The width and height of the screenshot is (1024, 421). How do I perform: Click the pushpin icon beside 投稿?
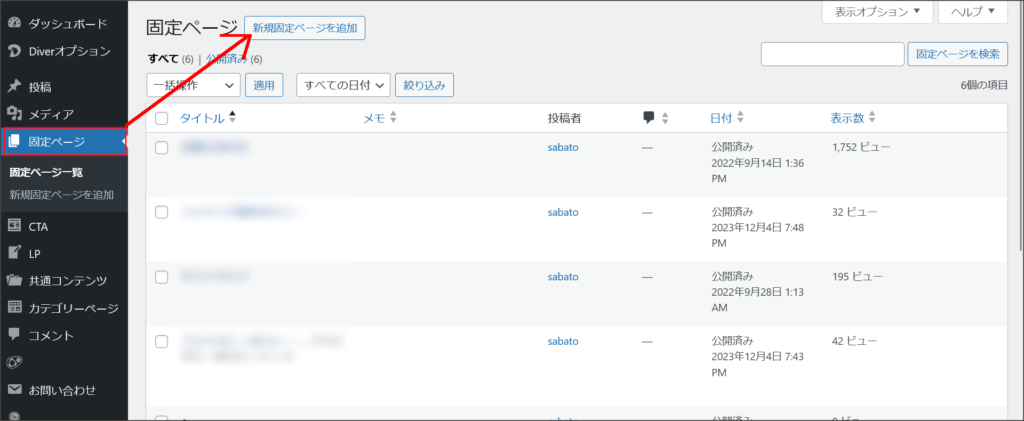(14, 87)
